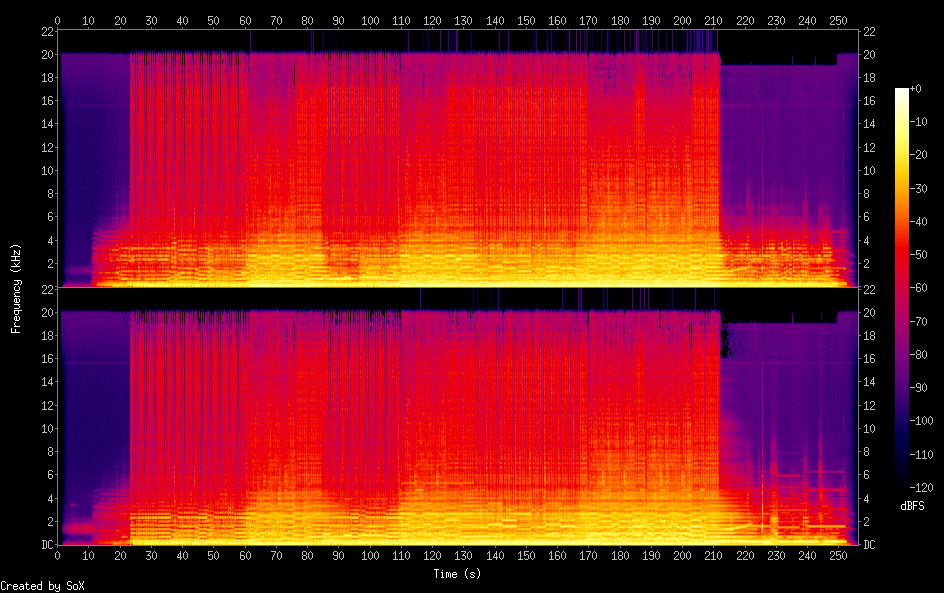Click the 10 kHz label left of upper spectrogram
944x593 pixels.
coord(45,170)
